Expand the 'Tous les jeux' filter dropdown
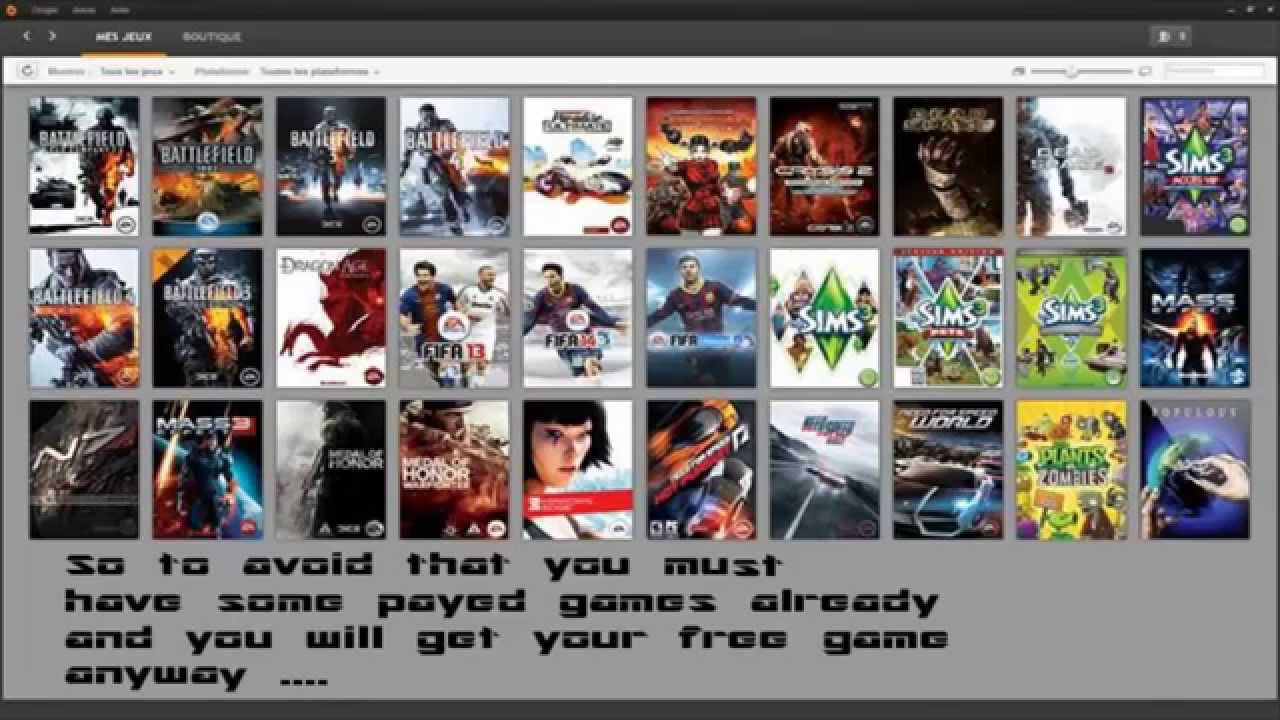The height and width of the screenshot is (720, 1280). point(138,72)
